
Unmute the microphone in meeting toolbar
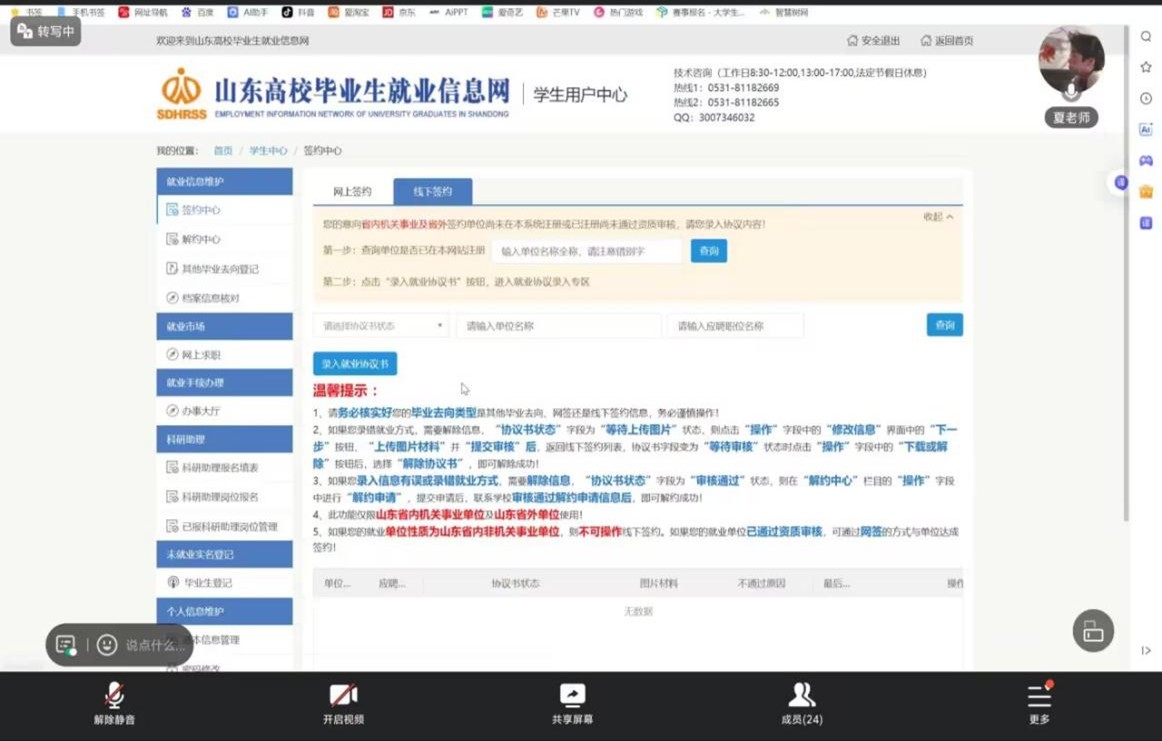click(114, 702)
